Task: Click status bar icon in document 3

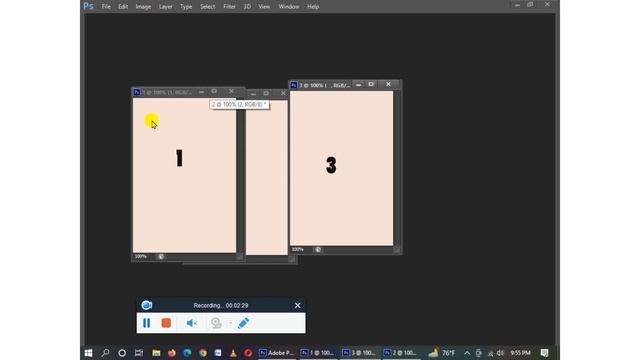Action: [318, 249]
